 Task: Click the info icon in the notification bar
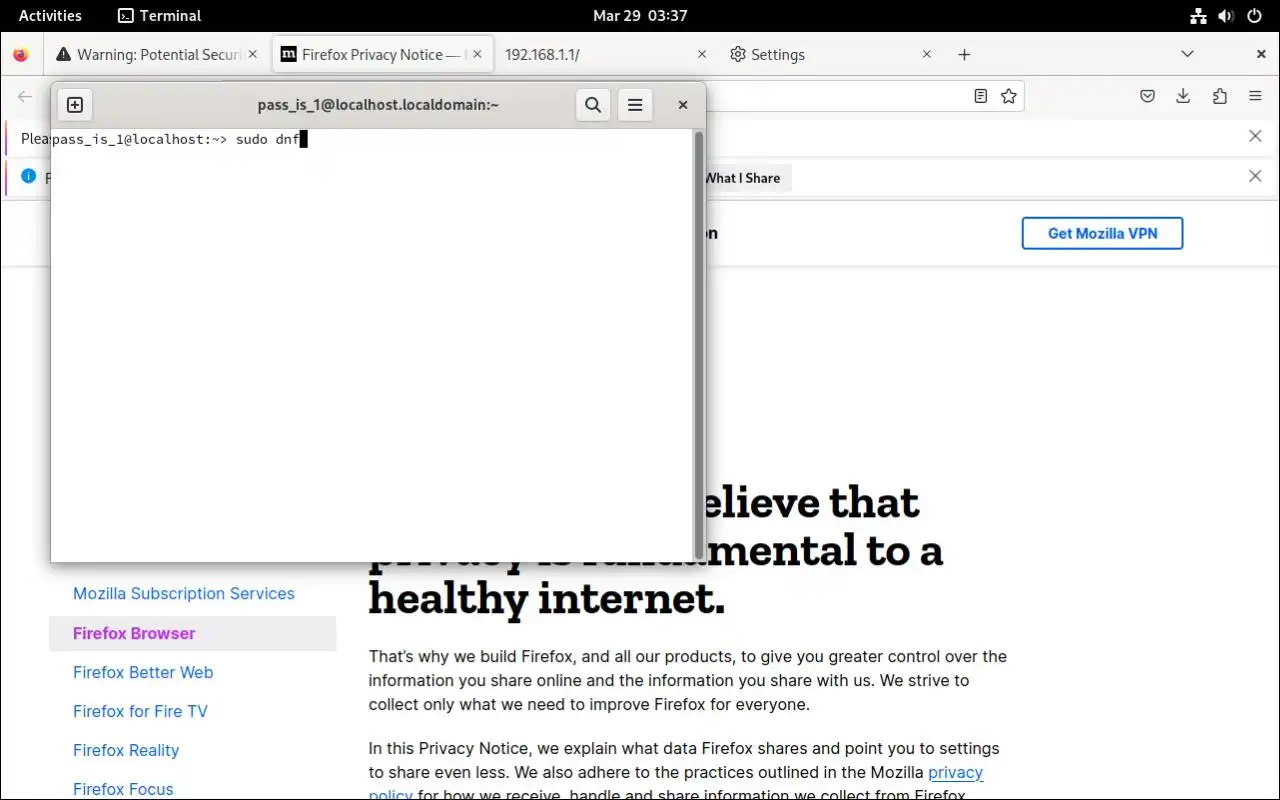tap(28, 177)
